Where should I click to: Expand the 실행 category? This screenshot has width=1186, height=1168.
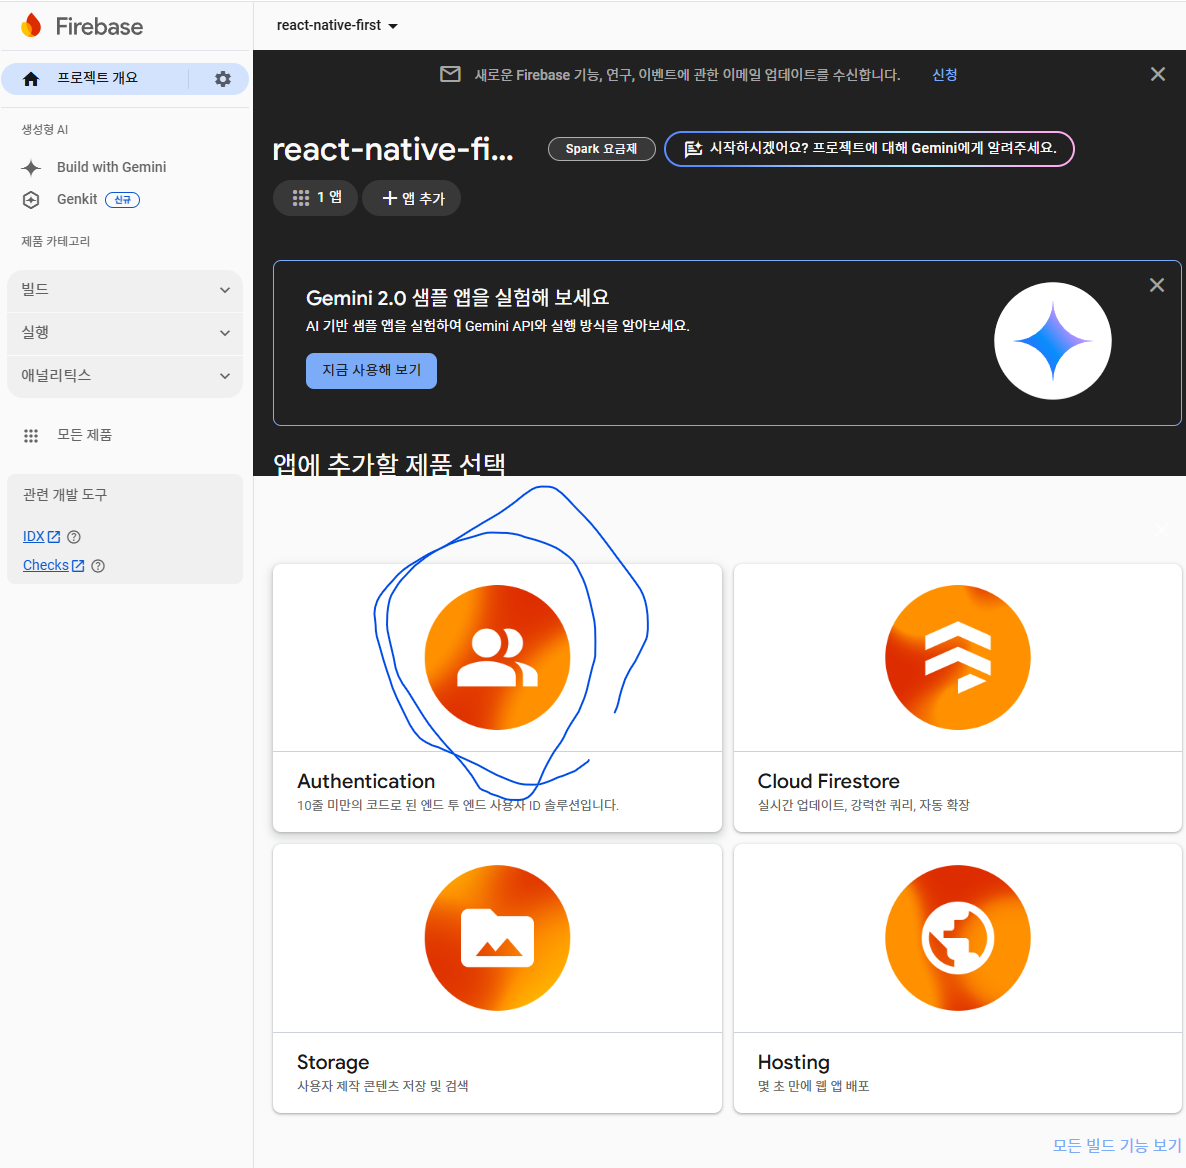point(125,334)
